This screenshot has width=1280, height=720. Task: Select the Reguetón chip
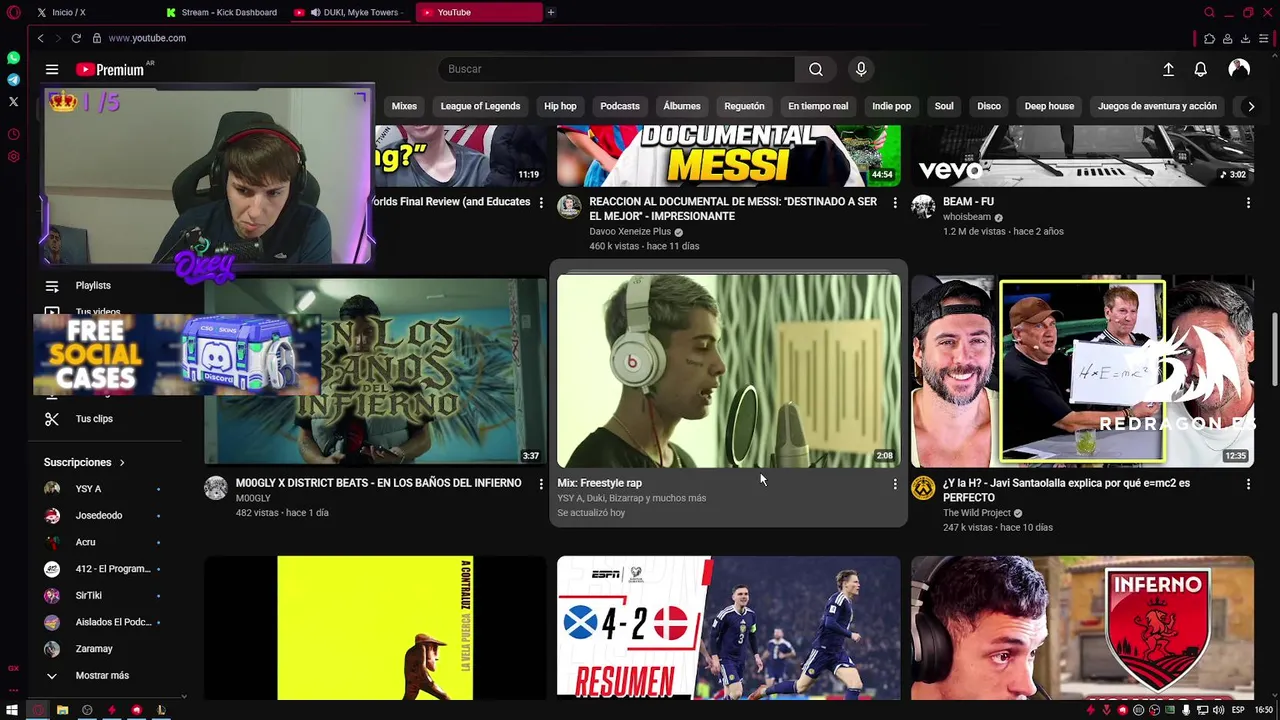tap(744, 106)
